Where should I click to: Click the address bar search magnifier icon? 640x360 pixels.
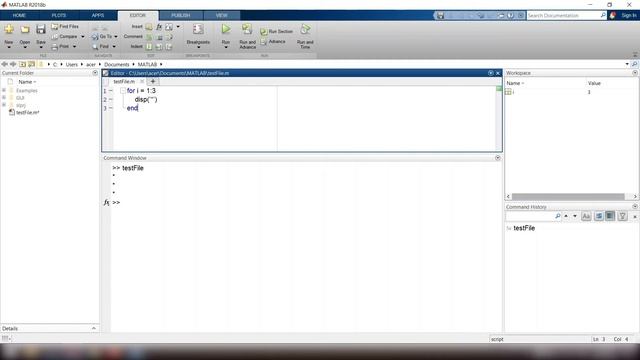pyautogui.click(x=634, y=64)
